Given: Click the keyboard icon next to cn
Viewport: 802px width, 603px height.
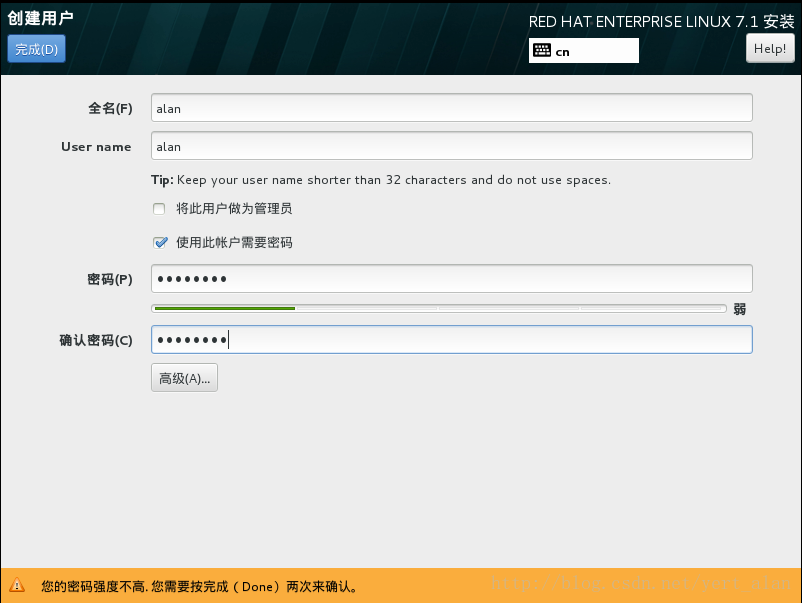Looking at the screenshot, I should click(542, 51).
